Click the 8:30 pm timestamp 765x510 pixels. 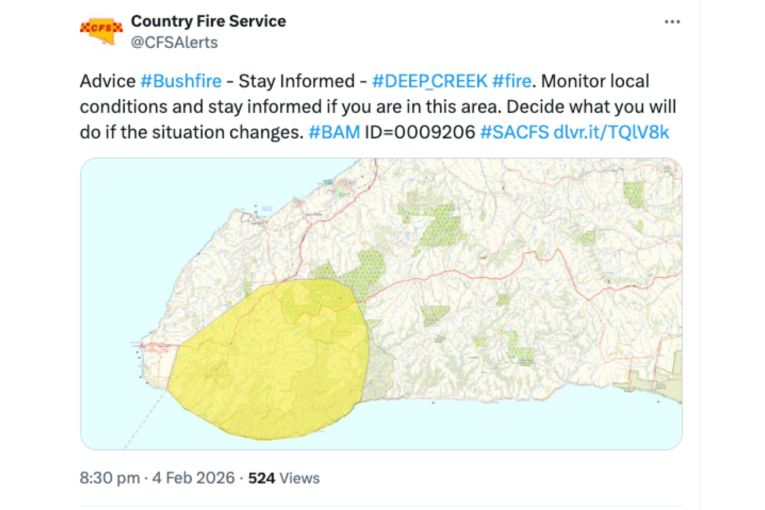pyautogui.click(x=109, y=478)
